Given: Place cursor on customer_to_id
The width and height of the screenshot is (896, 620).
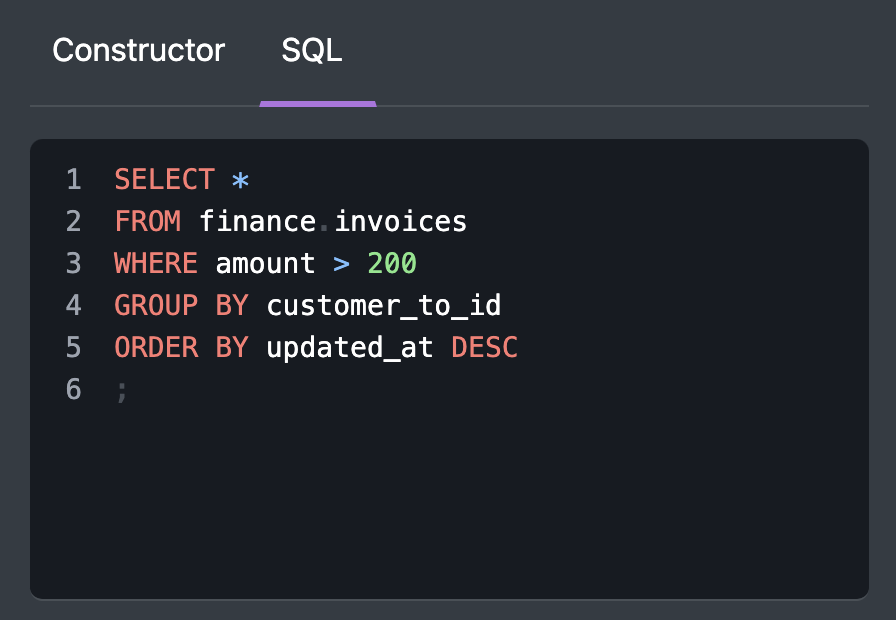Looking at the screenshot, I should click(383, 305).
